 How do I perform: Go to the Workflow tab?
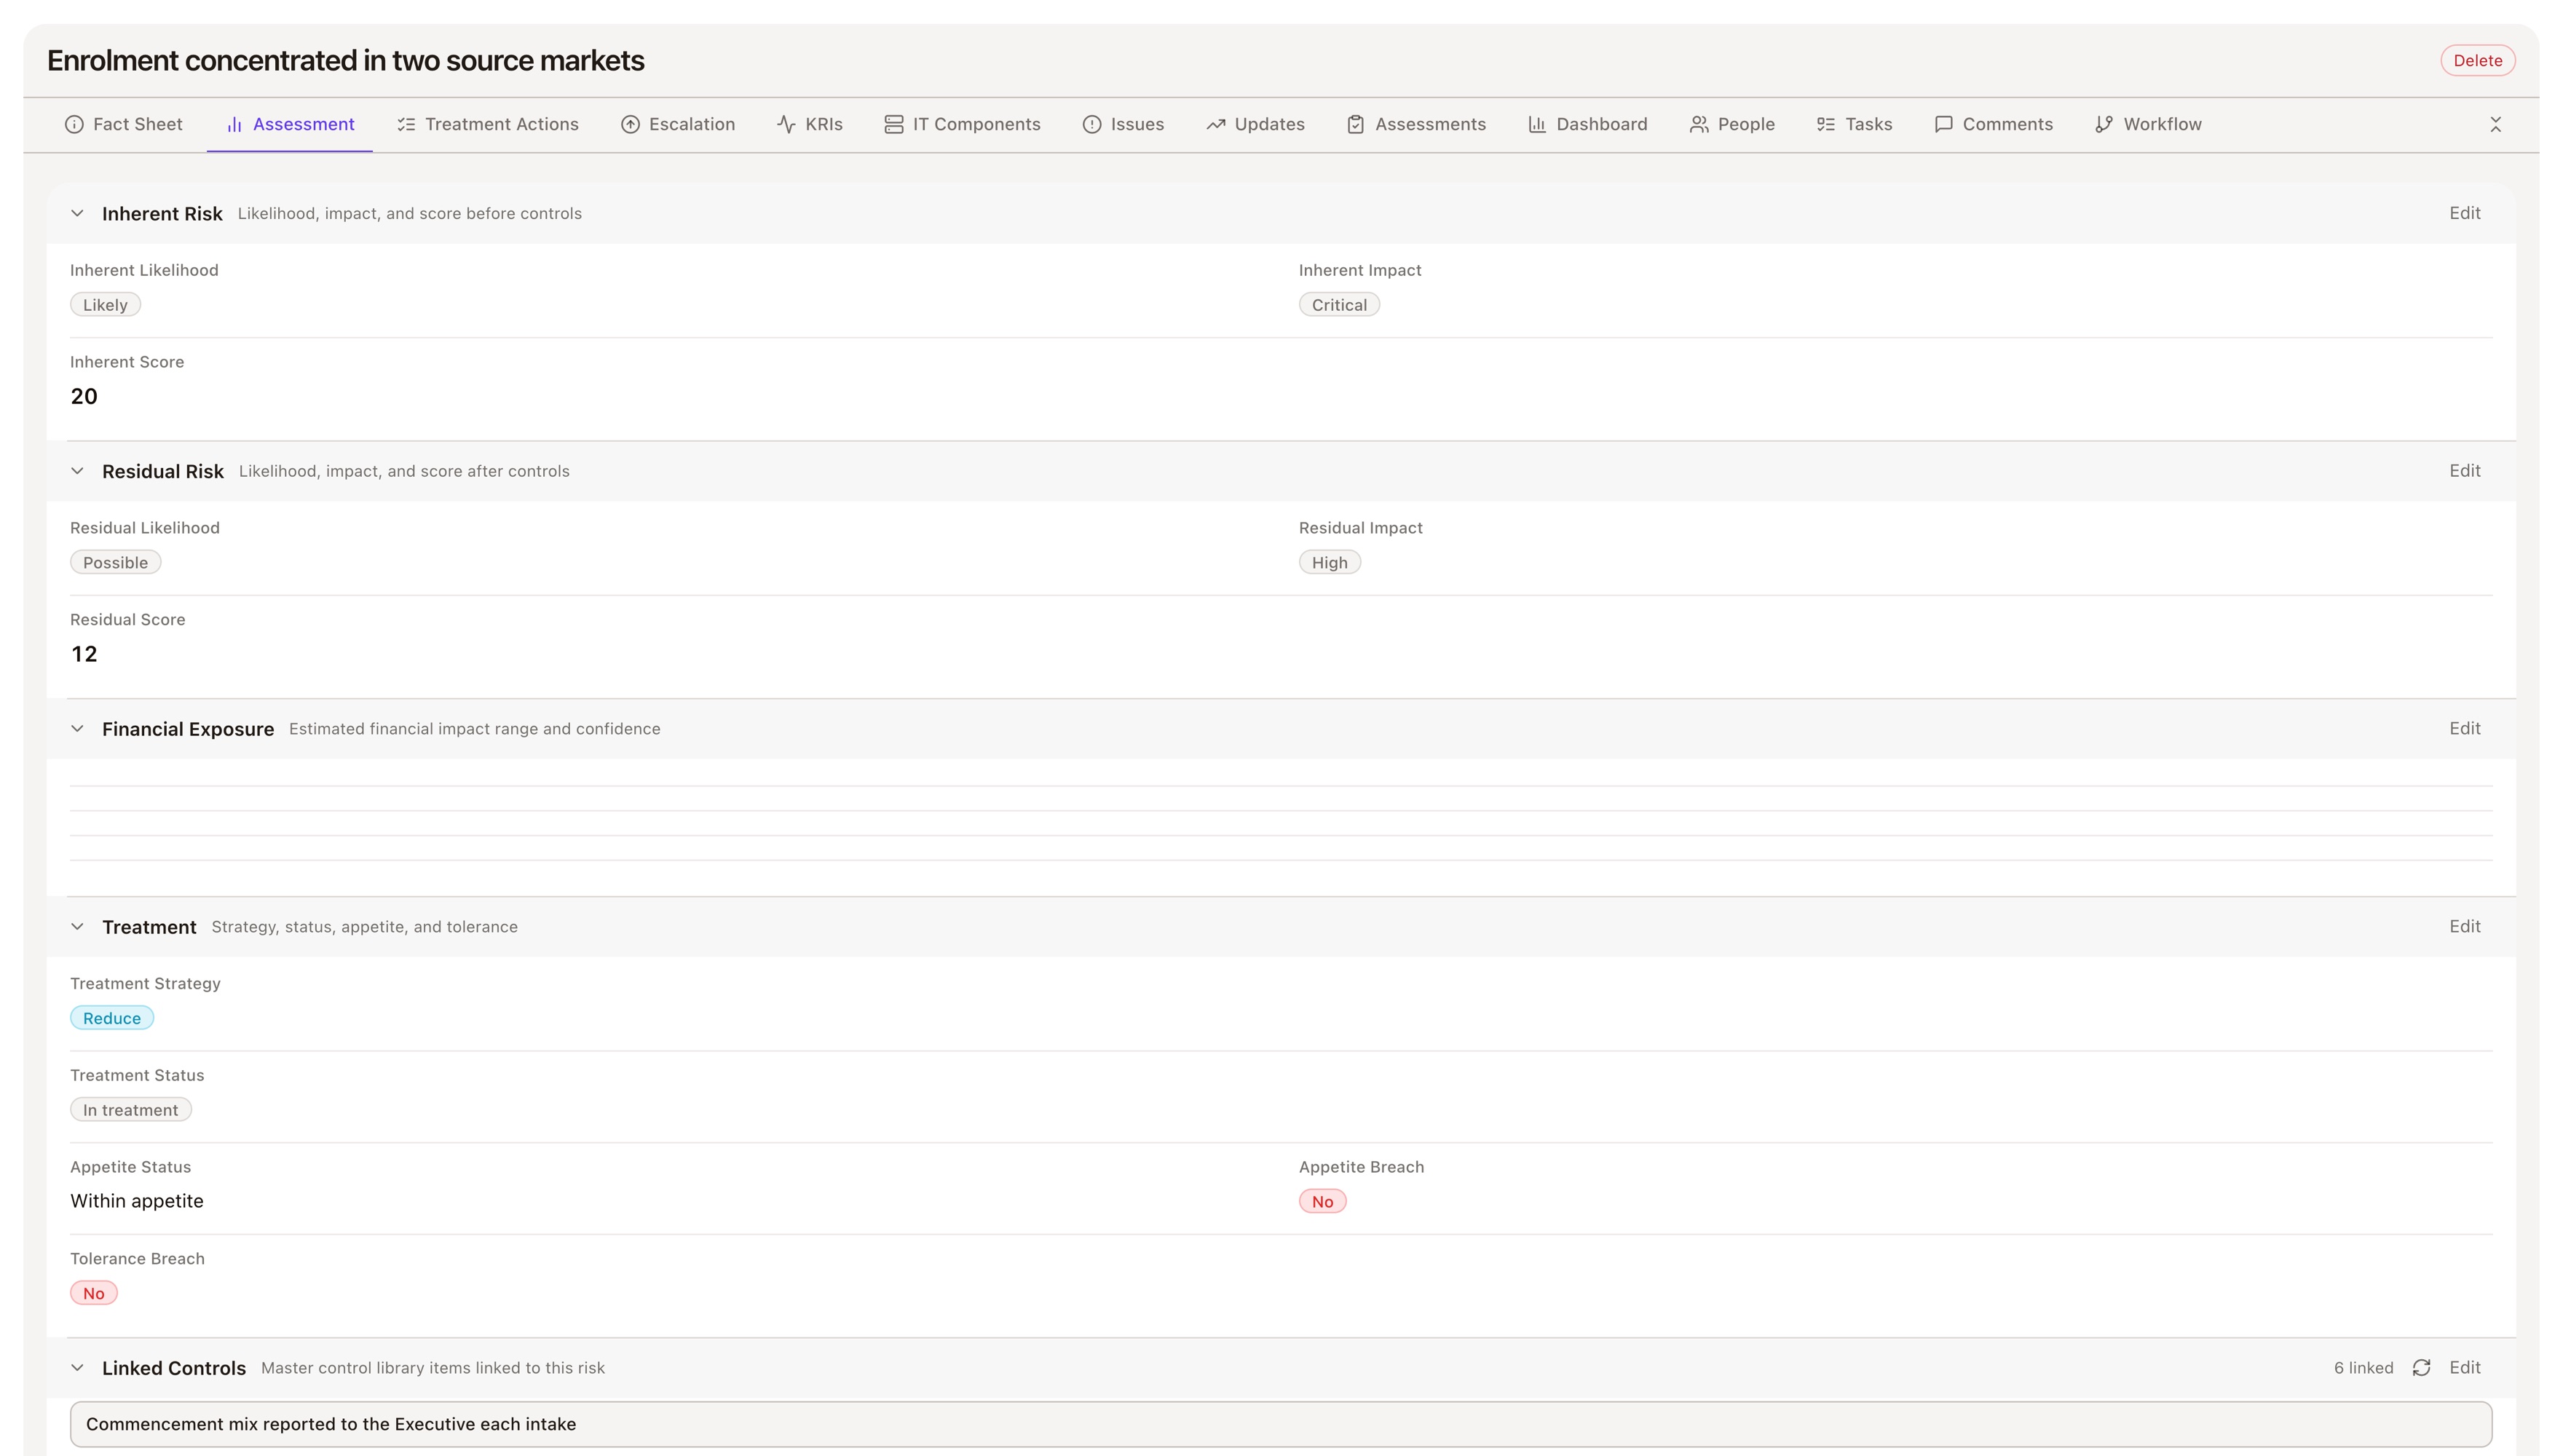click(x=2147, y=124)
